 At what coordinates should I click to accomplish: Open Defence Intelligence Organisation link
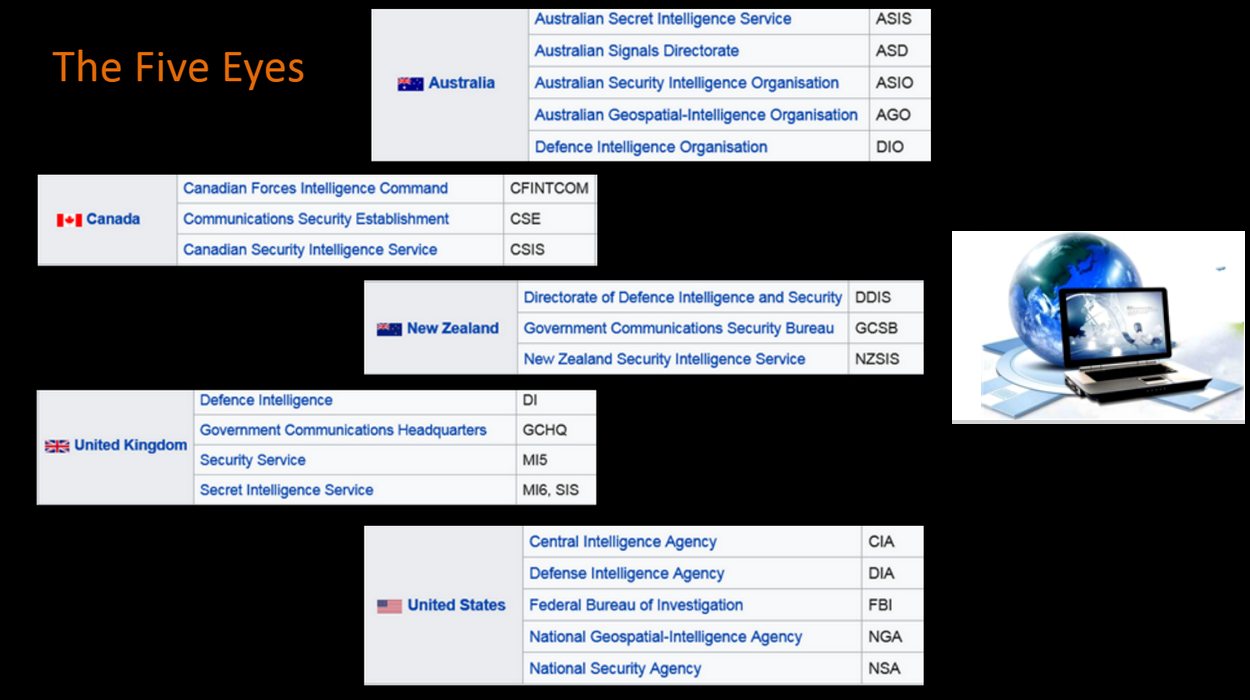pyautogui.click(x=651, y=147)
